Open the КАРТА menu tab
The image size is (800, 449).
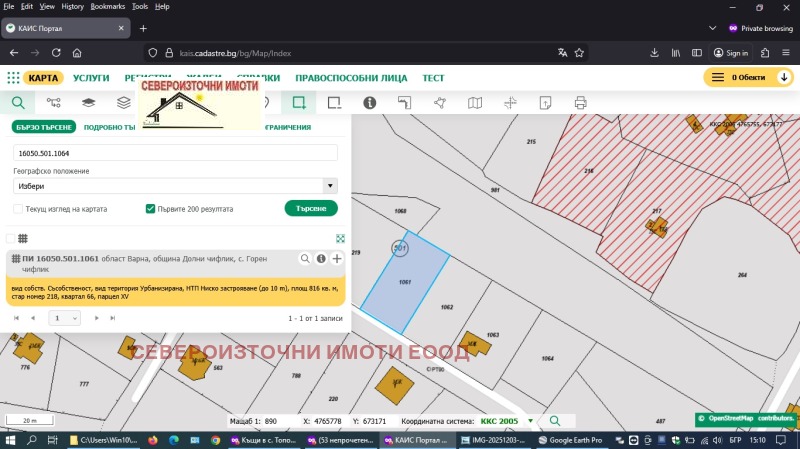43,78
